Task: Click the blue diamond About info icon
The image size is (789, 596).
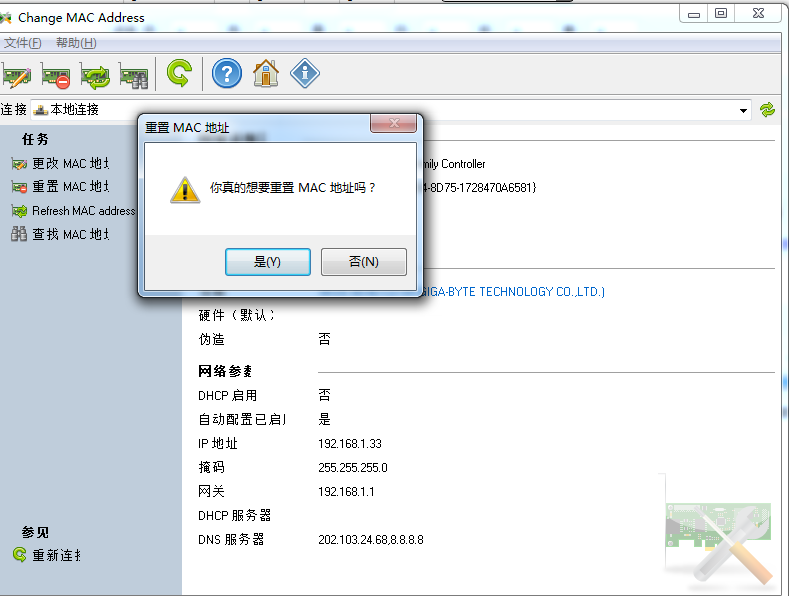Action: click(305, 73)
